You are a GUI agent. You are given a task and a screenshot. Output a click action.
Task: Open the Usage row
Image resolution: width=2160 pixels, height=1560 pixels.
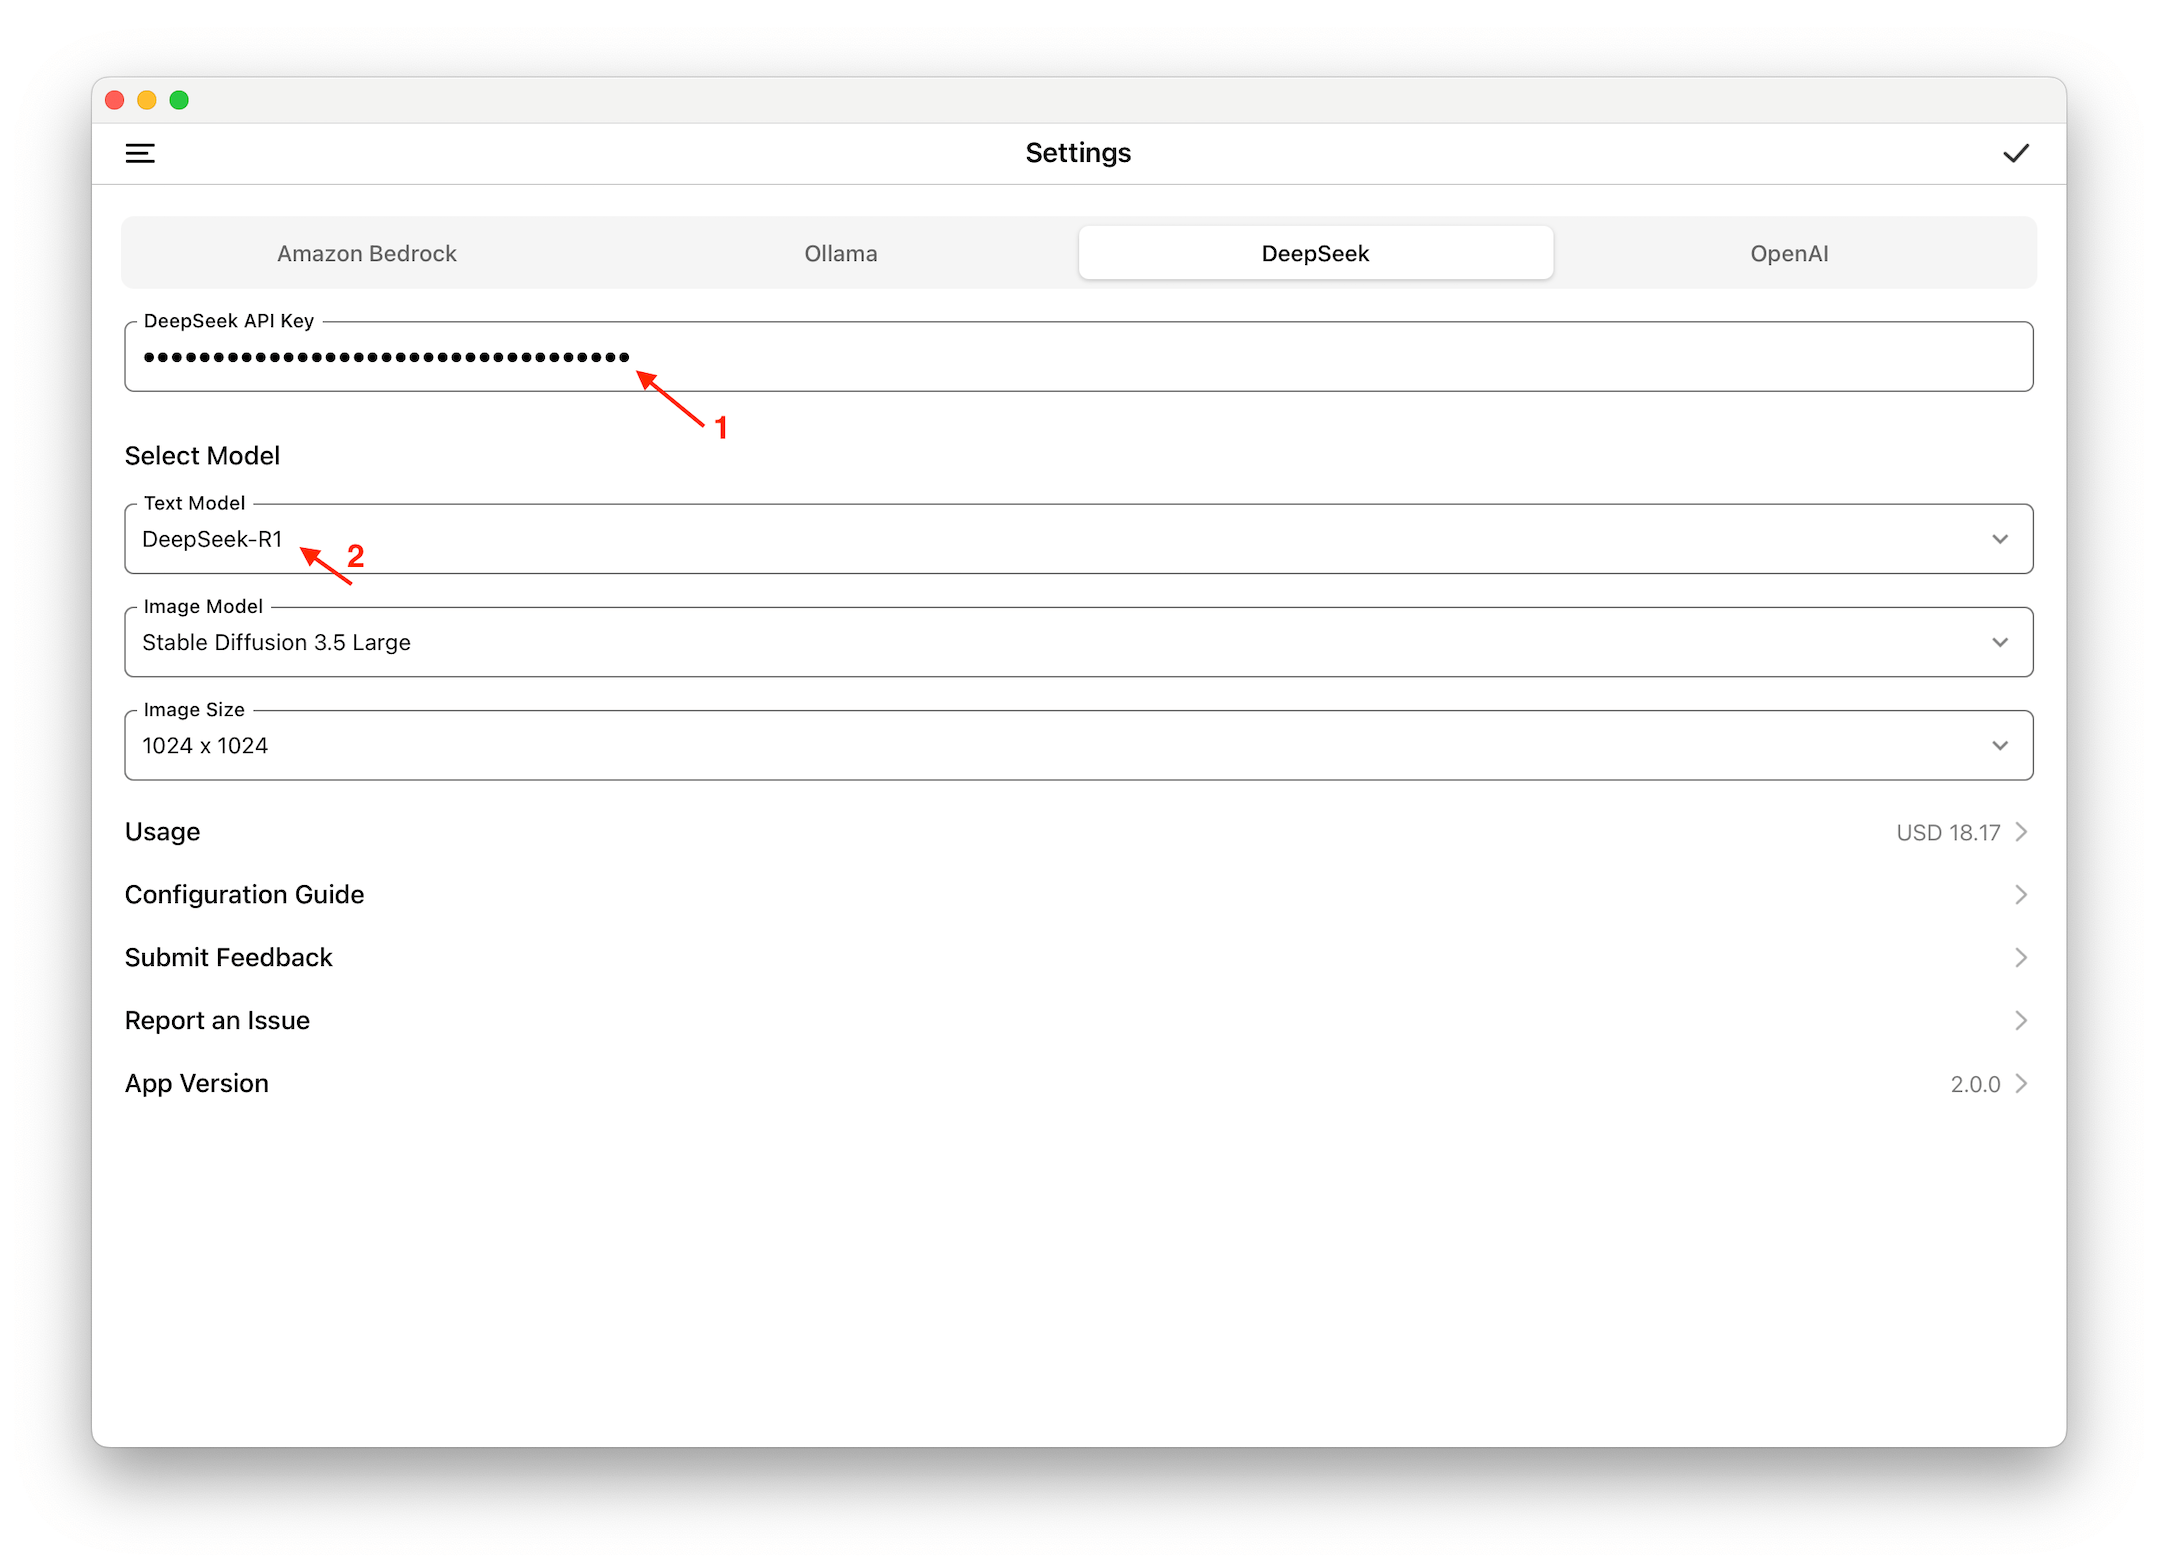(1078, 832)
